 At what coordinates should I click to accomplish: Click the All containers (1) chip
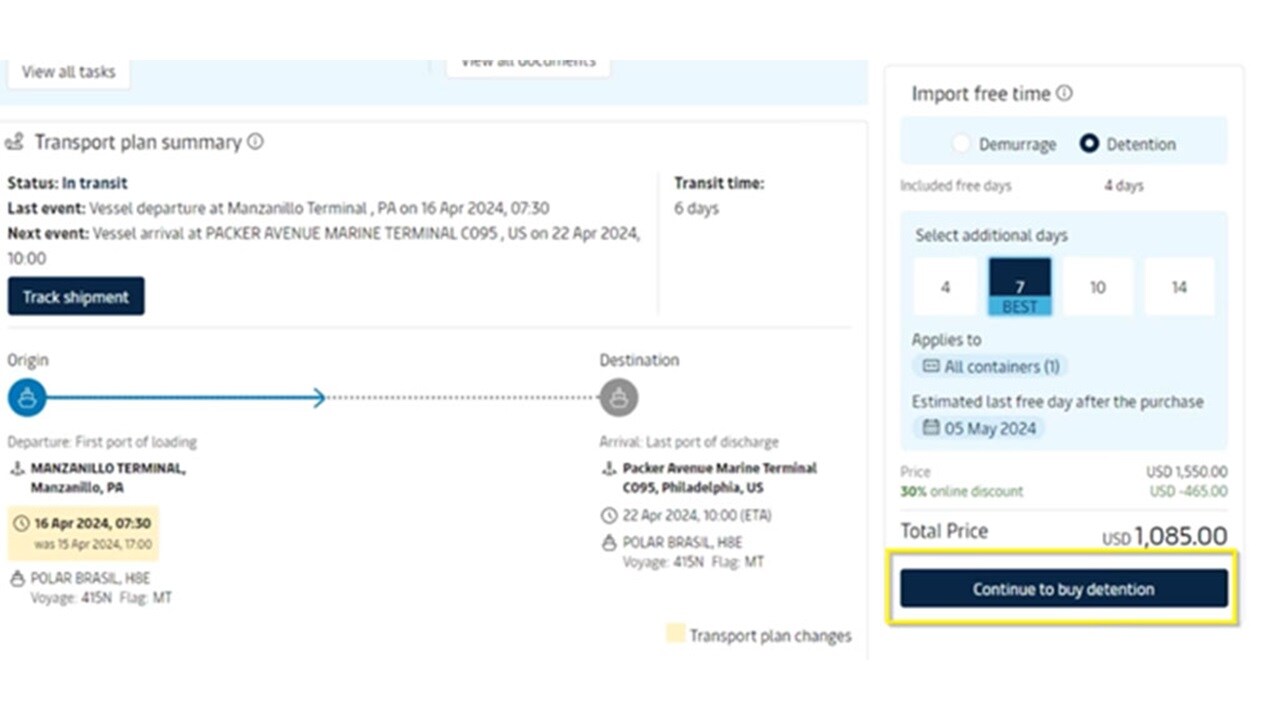tap(990, 366)
